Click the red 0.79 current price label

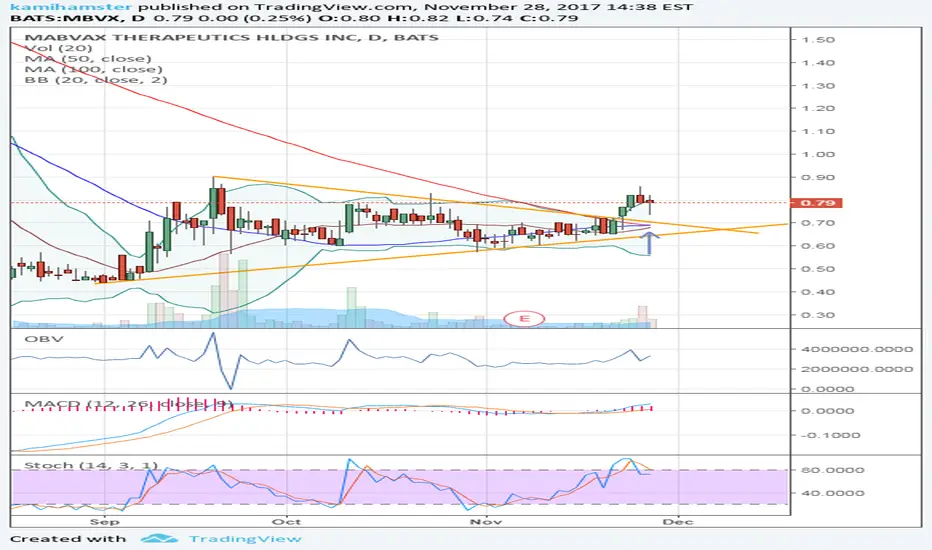(817, 203)
